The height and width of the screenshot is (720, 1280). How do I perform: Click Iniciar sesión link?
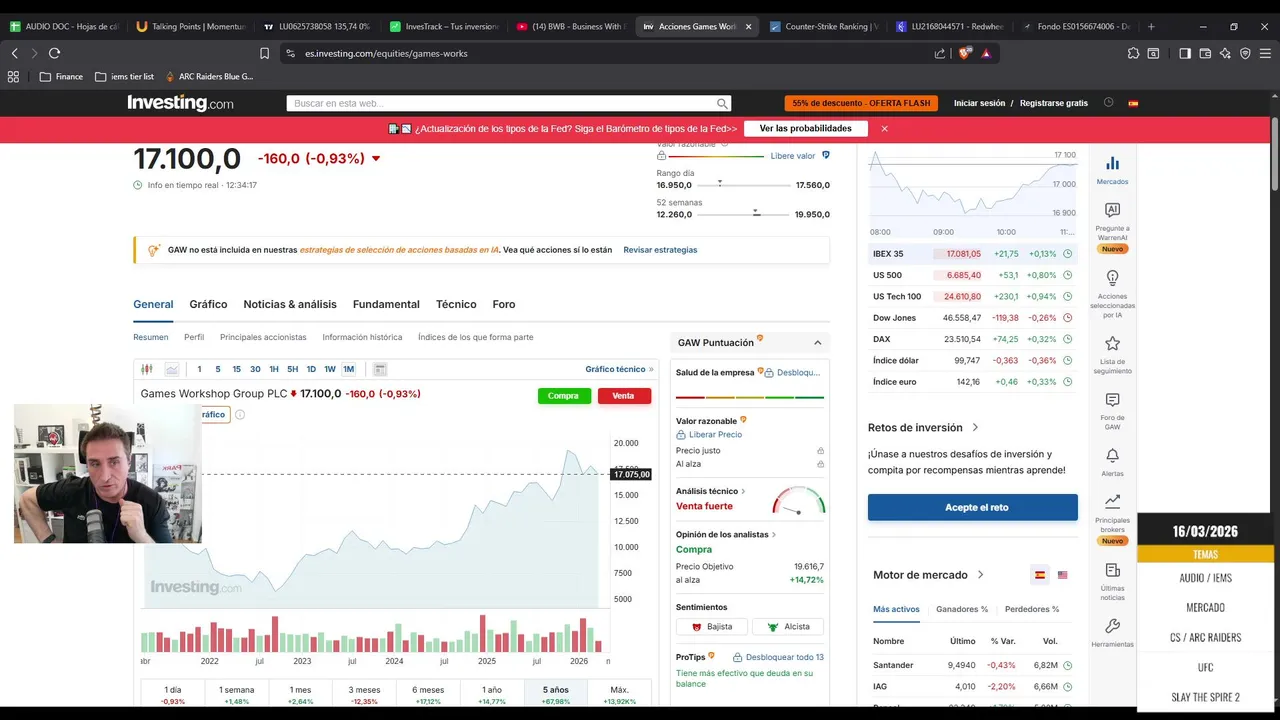coord(979,103)
